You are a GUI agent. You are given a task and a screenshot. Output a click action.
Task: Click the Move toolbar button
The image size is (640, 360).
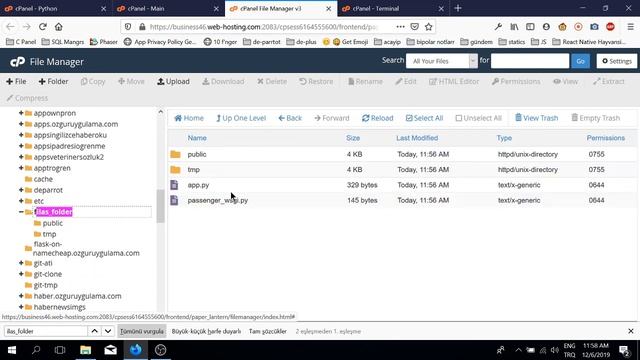(131, 82)
